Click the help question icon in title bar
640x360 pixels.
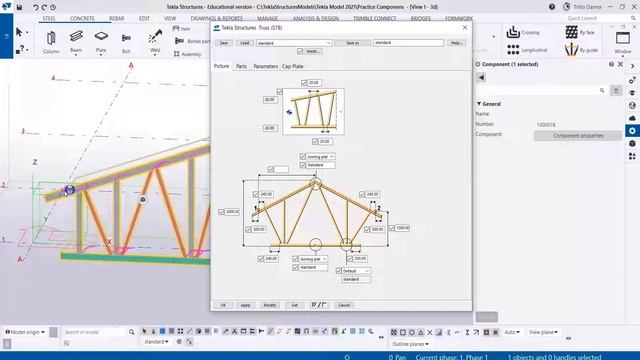(552, 7)
